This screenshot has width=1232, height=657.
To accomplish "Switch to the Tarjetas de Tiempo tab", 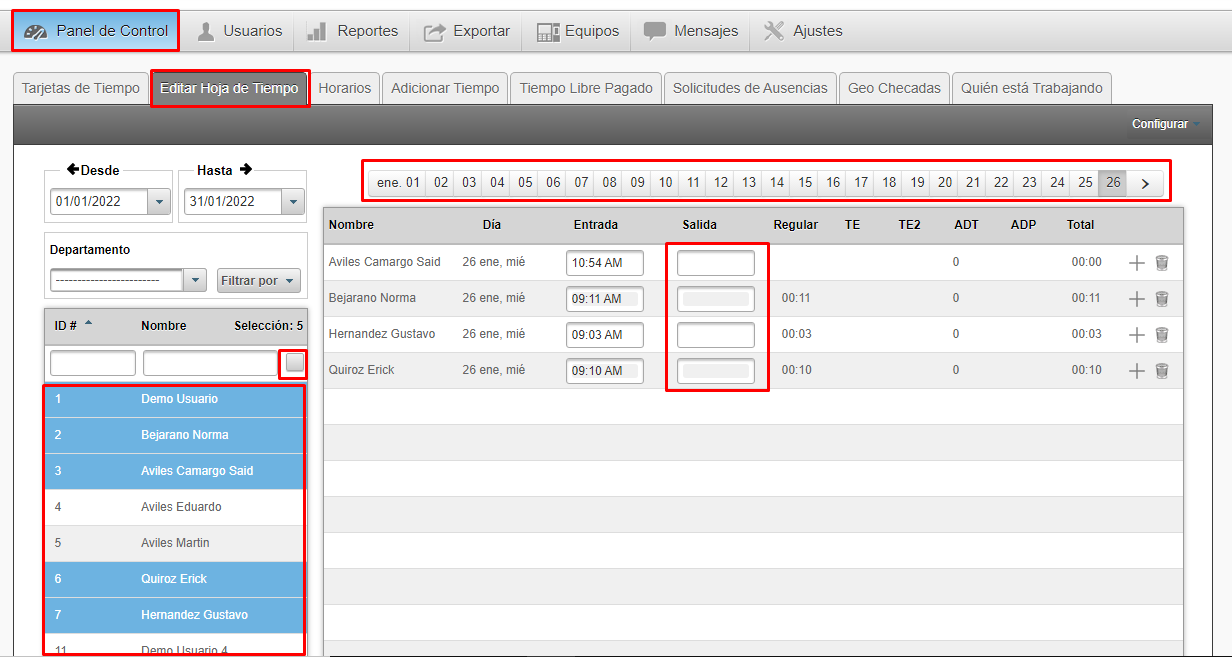I will coord(81,88).
